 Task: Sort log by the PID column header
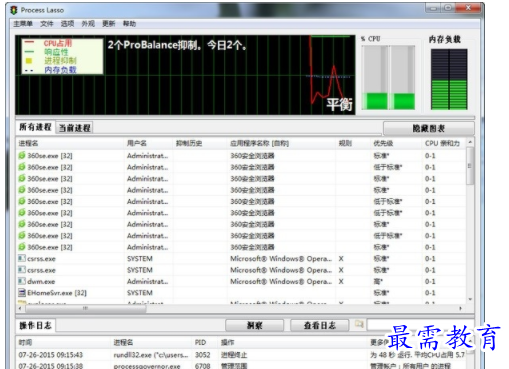tap(205, 342)
